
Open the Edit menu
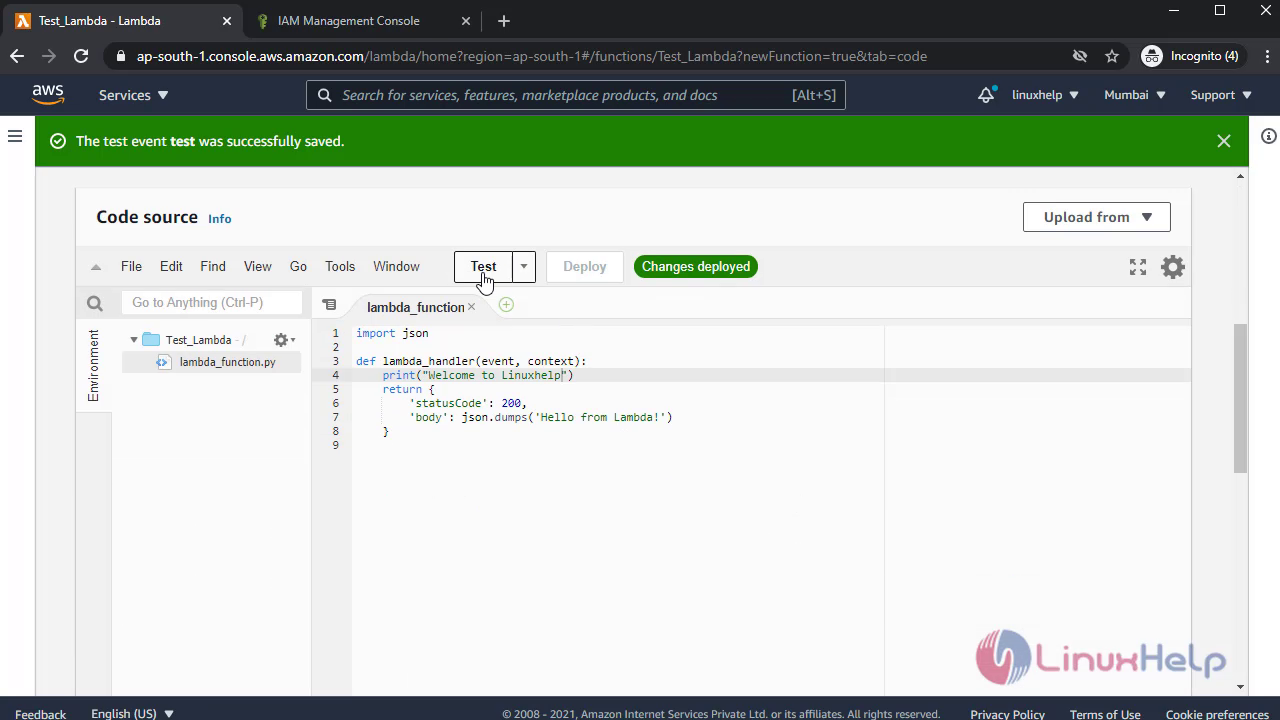click(171, 267)
